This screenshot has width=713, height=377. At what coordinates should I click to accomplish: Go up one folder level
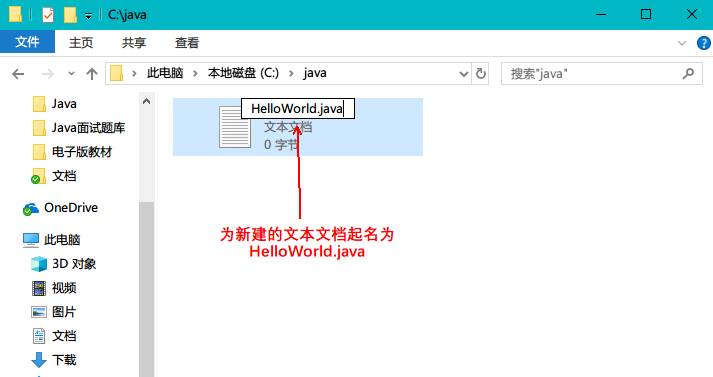pyautogui.click(x=92, y=74)
